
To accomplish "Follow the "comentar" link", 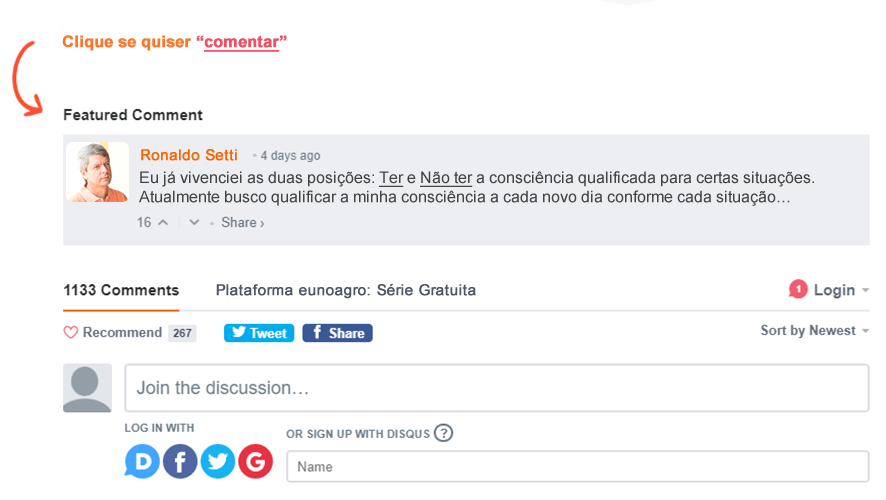I will (241, 42).
